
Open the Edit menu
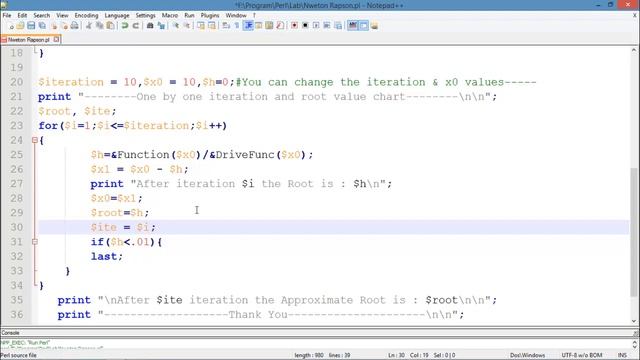(22, 16)
